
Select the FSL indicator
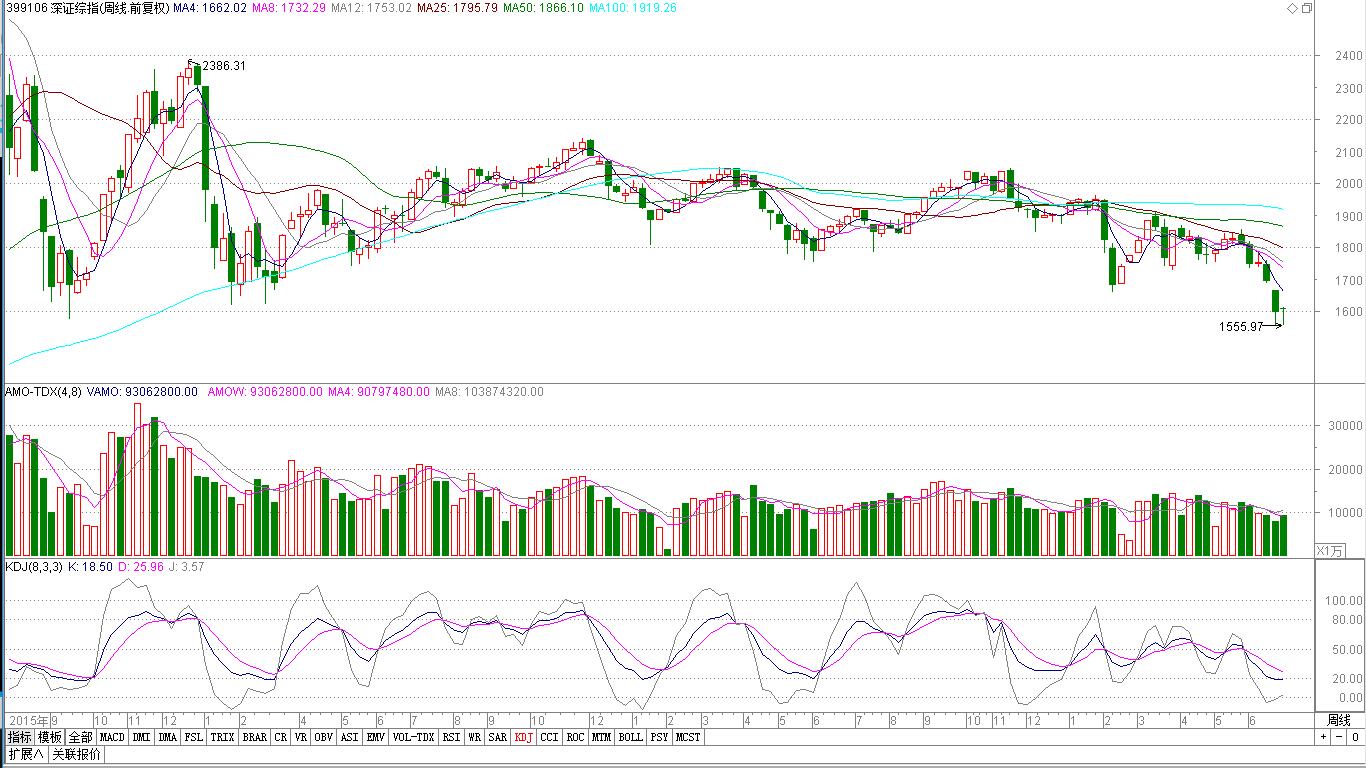point(193,737)
